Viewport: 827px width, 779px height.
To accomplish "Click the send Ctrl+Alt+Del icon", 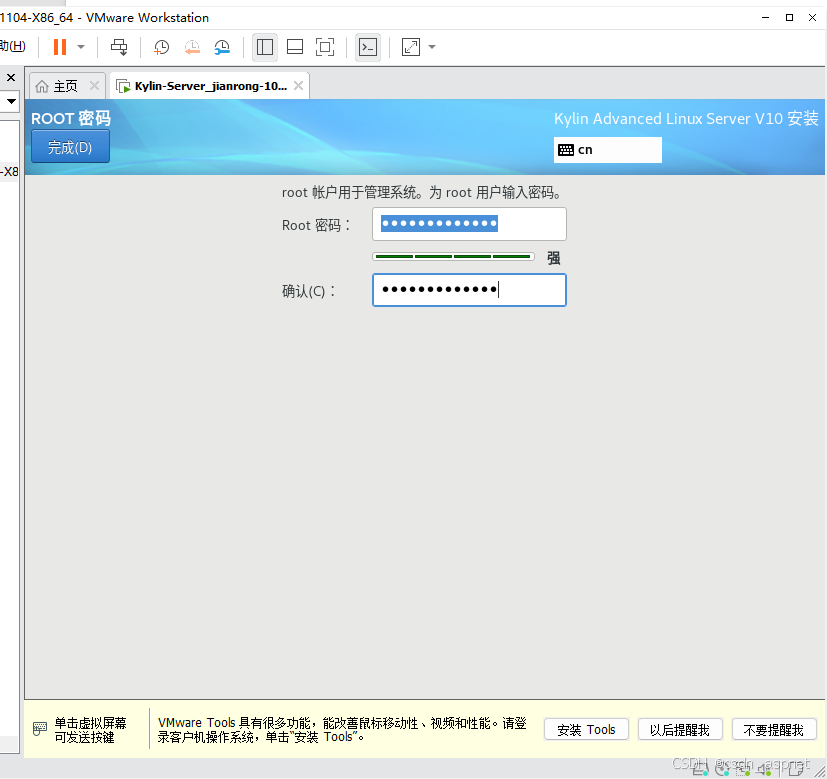I will (x=119, y=47).
